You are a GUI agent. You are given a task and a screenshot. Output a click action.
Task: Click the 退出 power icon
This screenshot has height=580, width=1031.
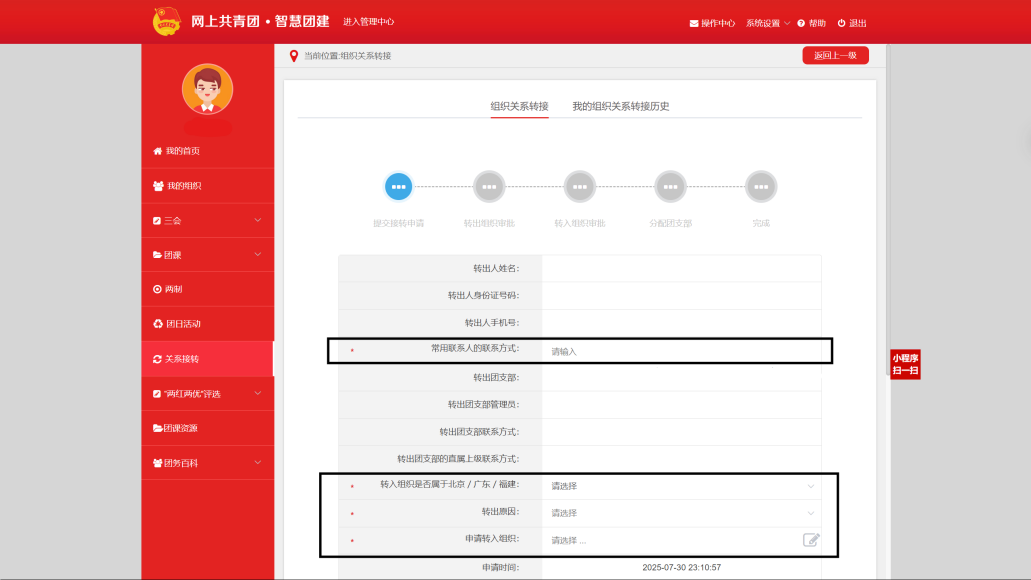click(x=842, y=23)
